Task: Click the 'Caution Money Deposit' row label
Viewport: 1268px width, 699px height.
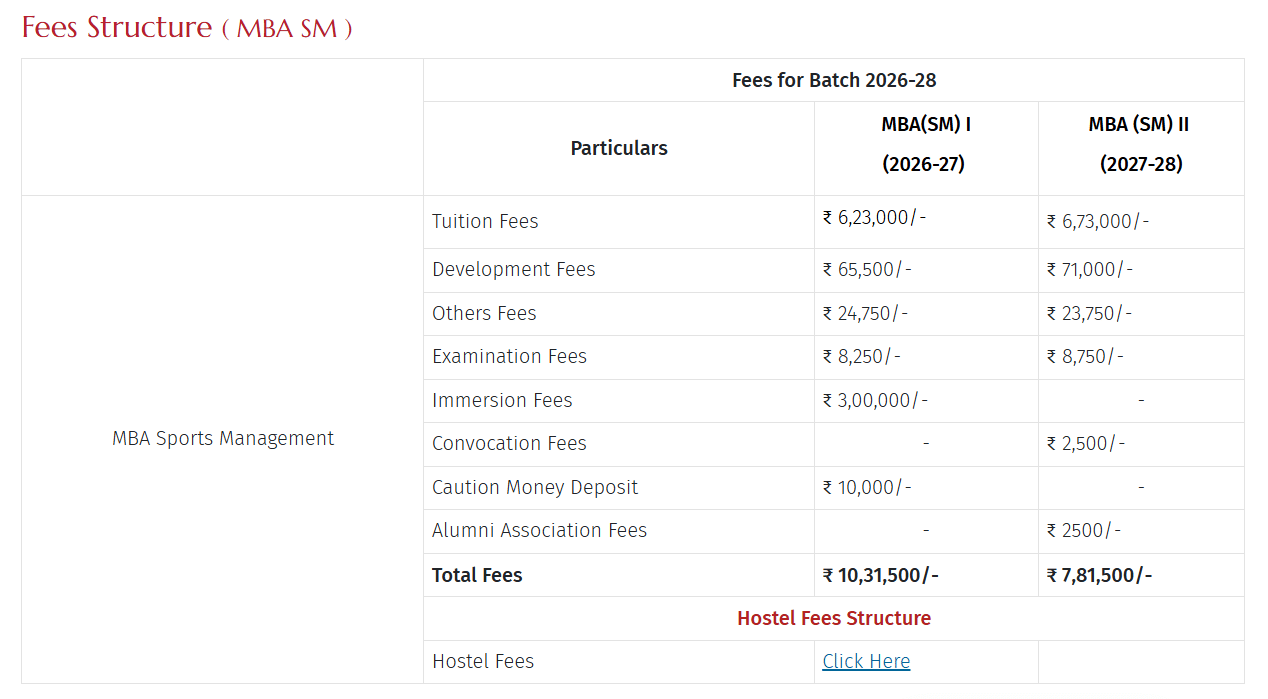Action: tap(535, 488)
